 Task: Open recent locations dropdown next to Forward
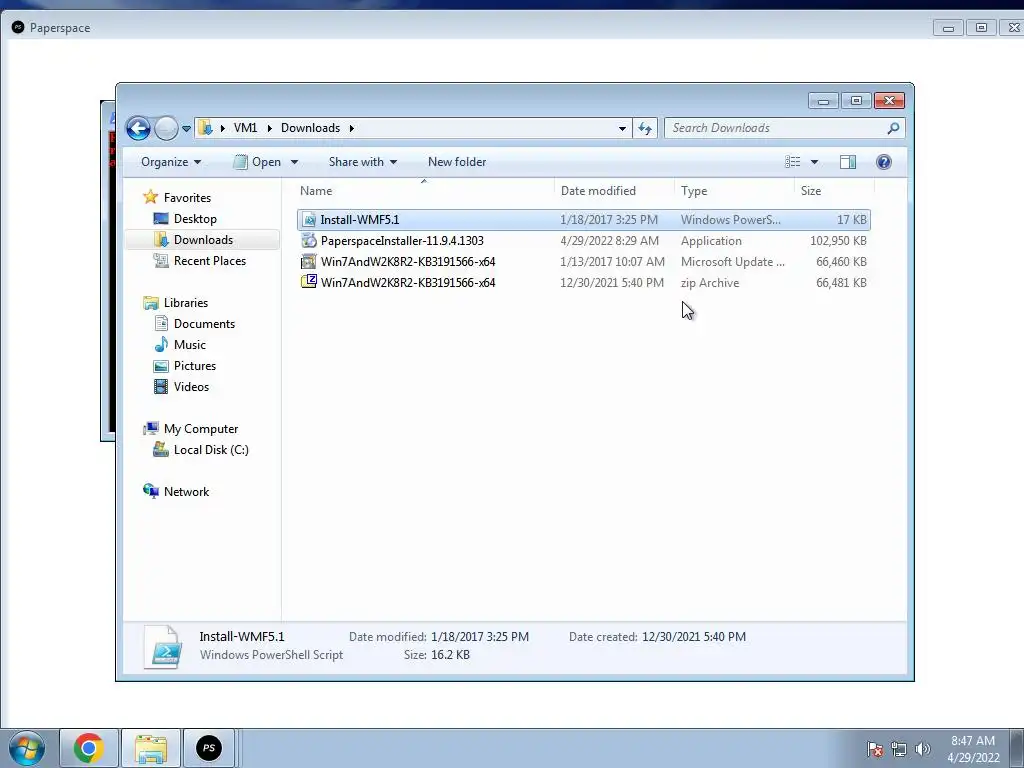coord(187,129)
